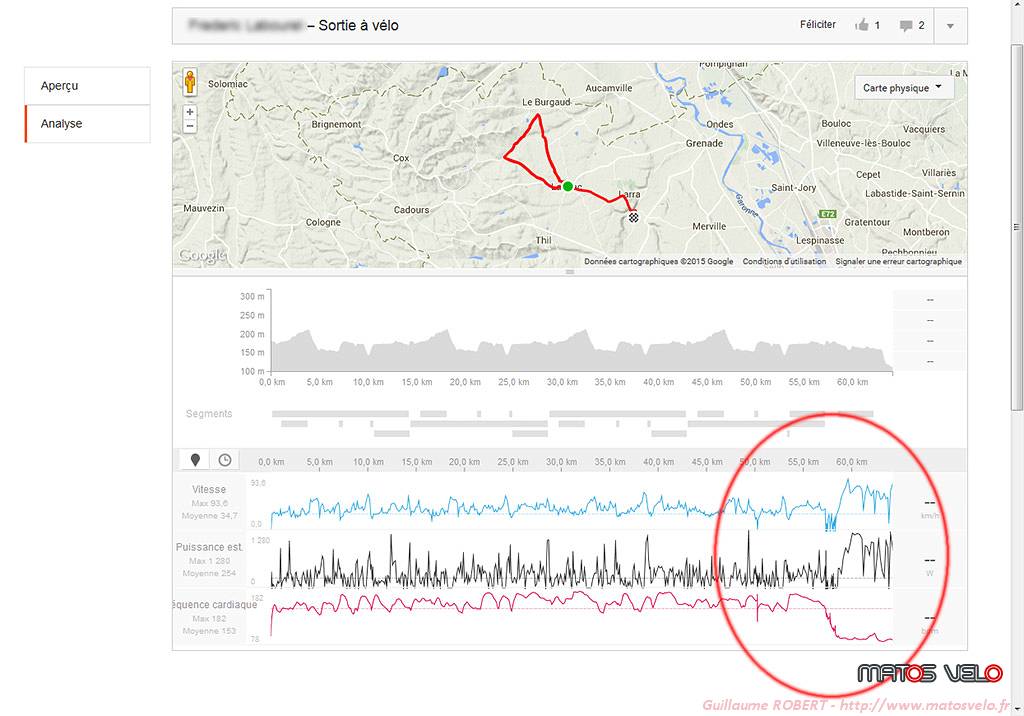Open the Carte physique map type dropdown
The height and width of the screenshot is (716, 1024).
(x=904, y=88)
